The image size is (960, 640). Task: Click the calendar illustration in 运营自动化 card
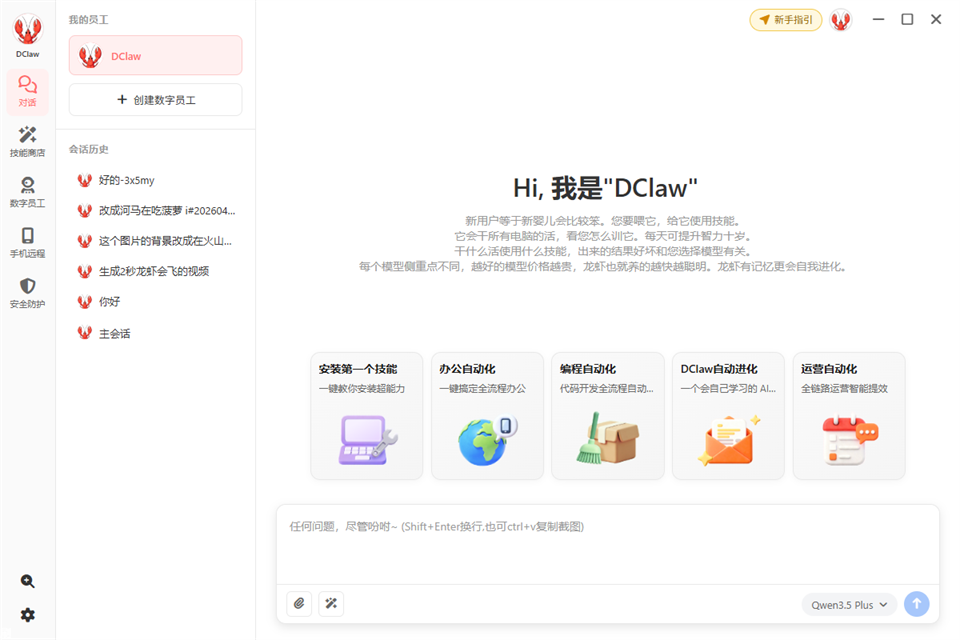(850, 440)
